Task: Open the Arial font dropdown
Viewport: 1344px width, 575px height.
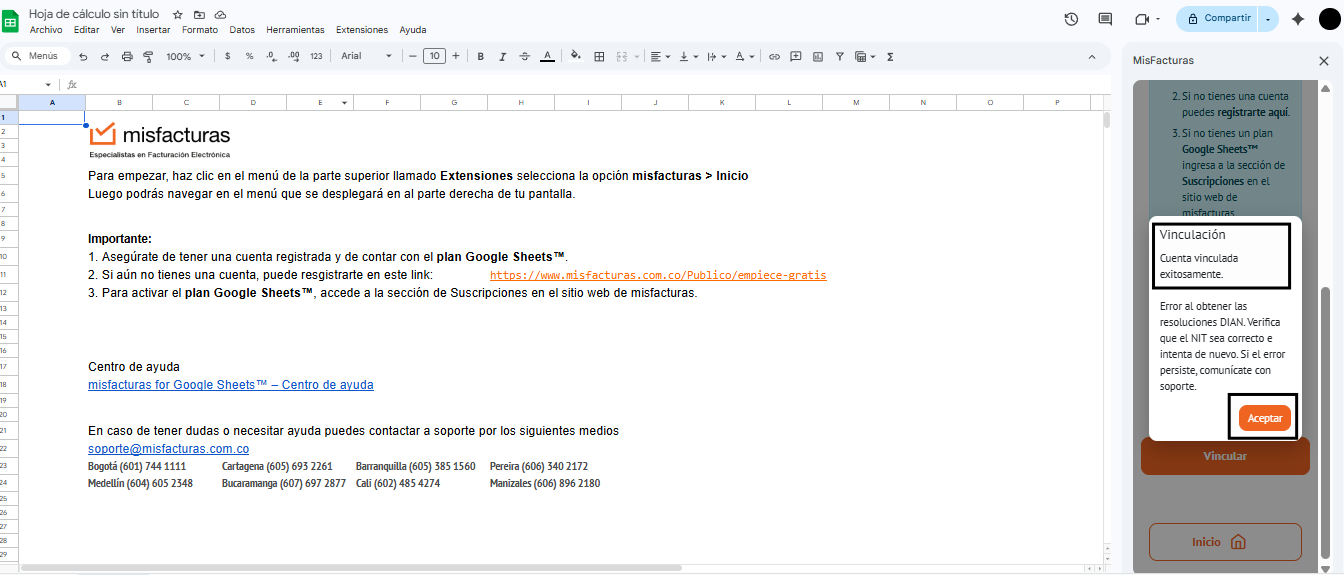Action: click(366, 57)
